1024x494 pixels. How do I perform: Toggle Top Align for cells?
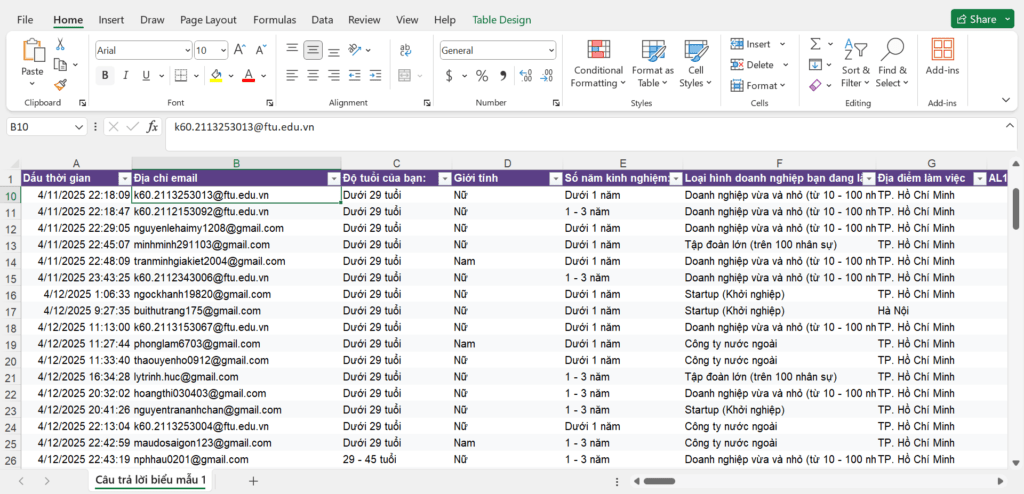[292, 50]
